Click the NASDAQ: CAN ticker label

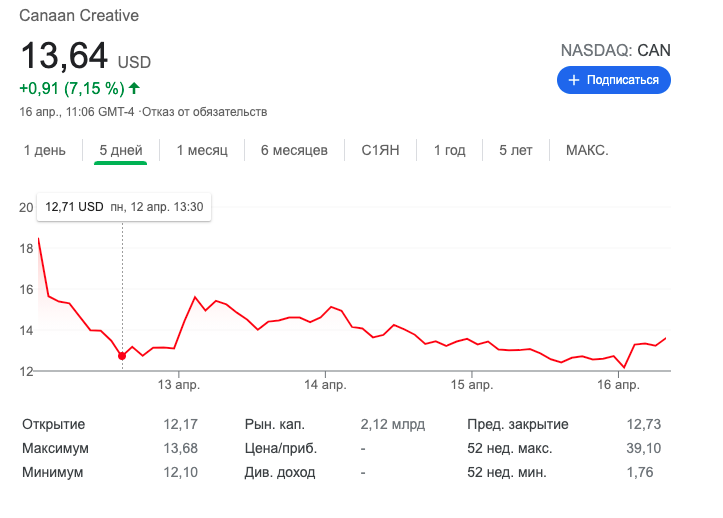click(615, 50)
